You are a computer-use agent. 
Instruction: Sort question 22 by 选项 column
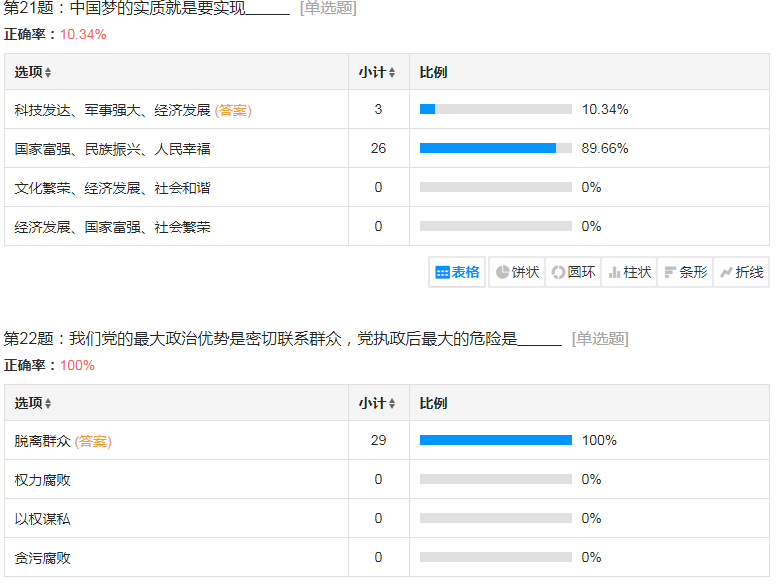33,403
